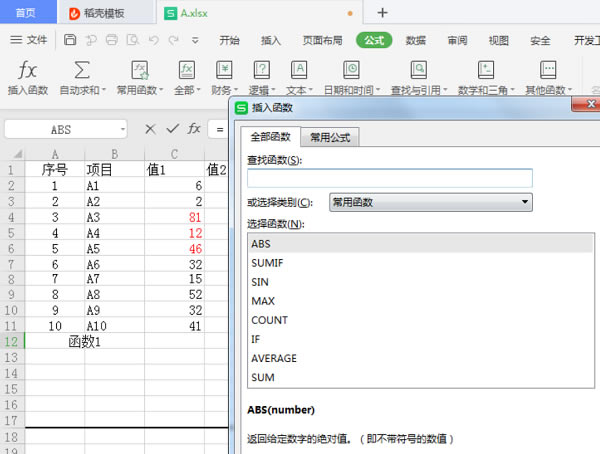Click the Save icon in quick toolbar
The width and height of the screenshot is (600, 454).
point(70,40)
